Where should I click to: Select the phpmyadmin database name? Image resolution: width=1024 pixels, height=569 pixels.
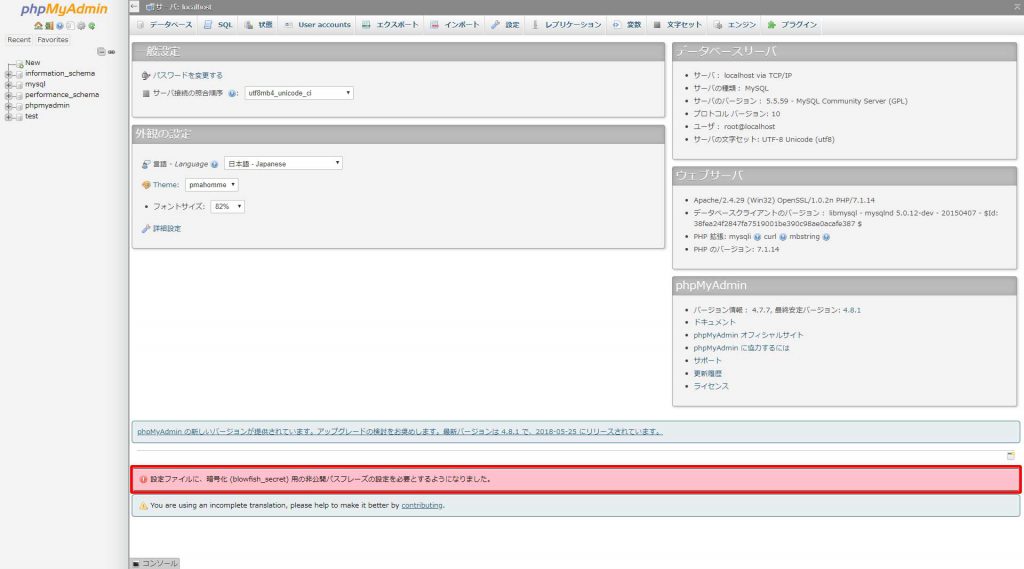tap(47, 106)
